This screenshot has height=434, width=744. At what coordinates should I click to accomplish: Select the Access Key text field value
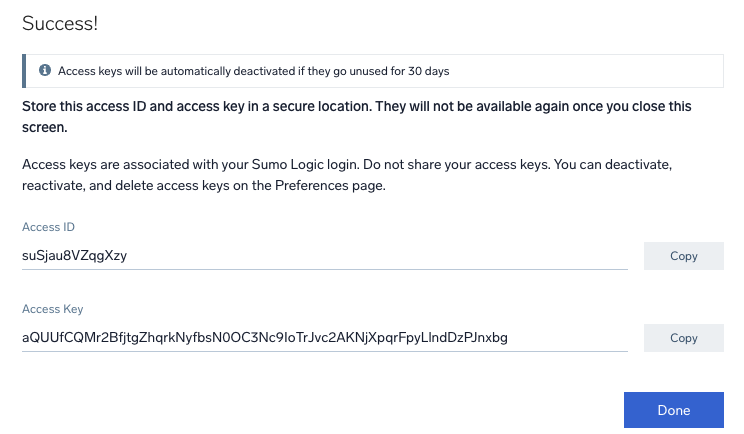coord(265,338)
